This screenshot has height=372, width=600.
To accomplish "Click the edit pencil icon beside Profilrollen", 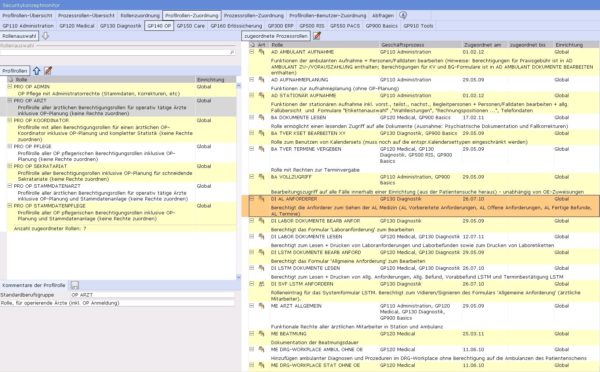I will click(48, 71).
